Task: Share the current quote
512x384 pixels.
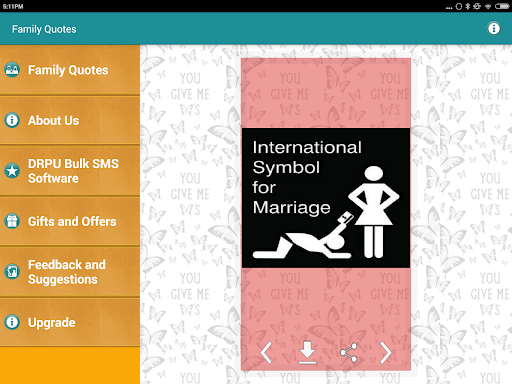Action: coord(349,352)
